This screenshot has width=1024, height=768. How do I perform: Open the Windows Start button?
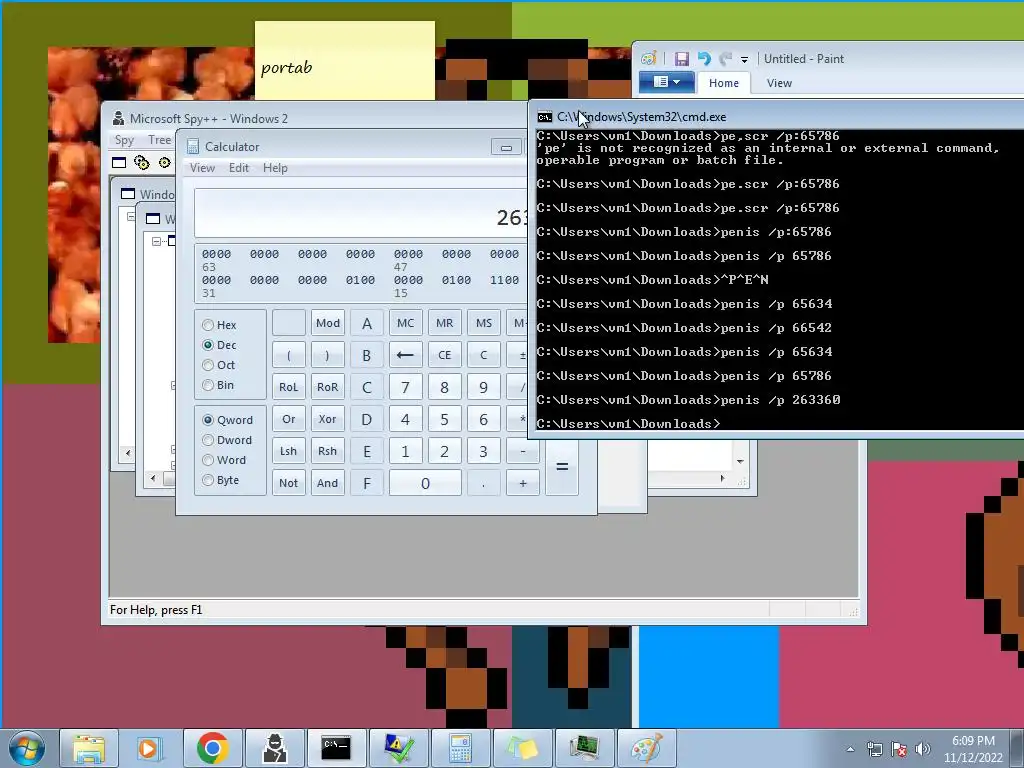(27, 748)
